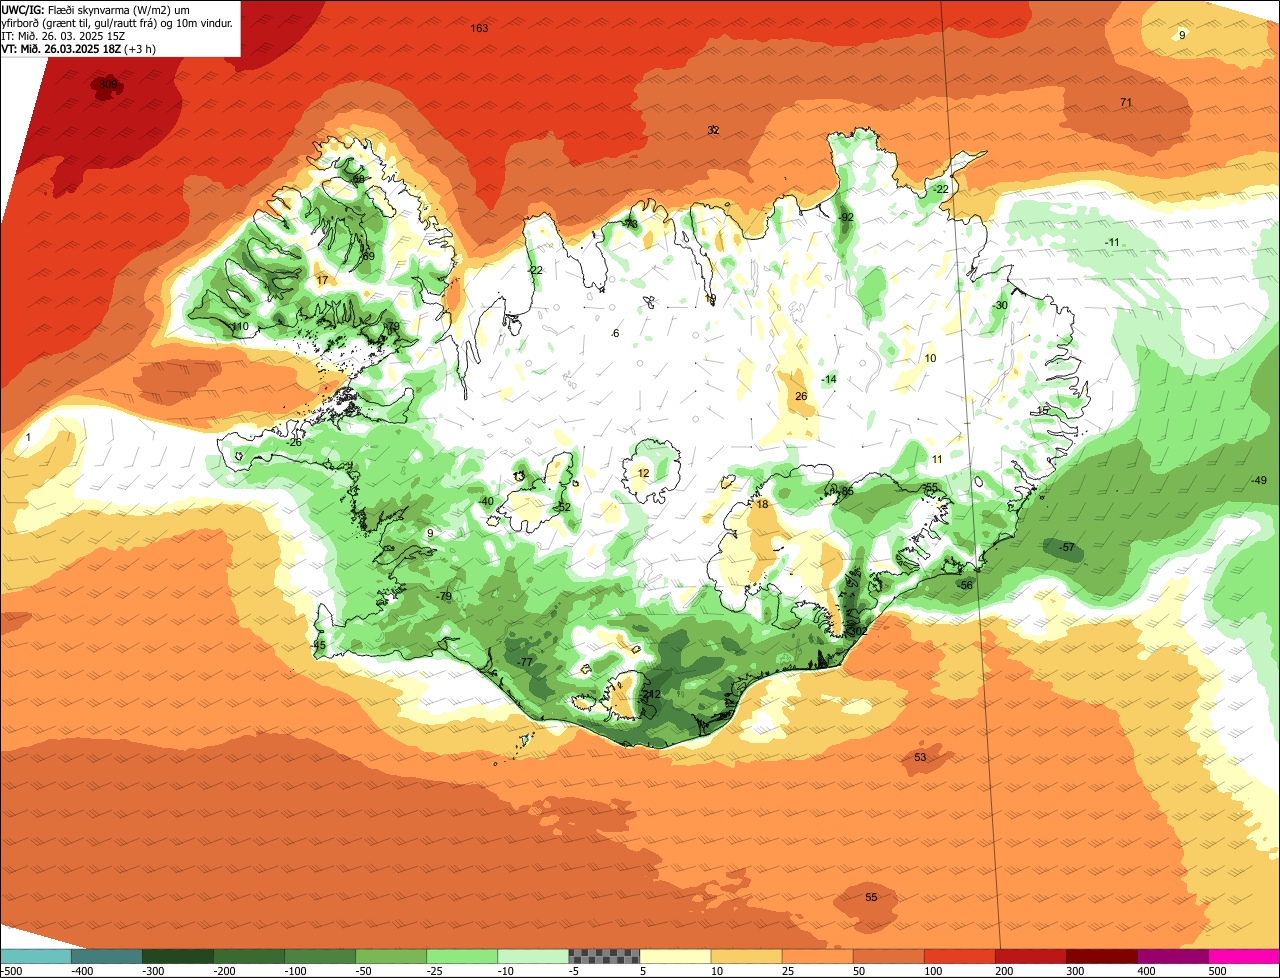This screenshot has width=1280, height=978.
Task: Click the '100' legend label
Action: [932, 971]
